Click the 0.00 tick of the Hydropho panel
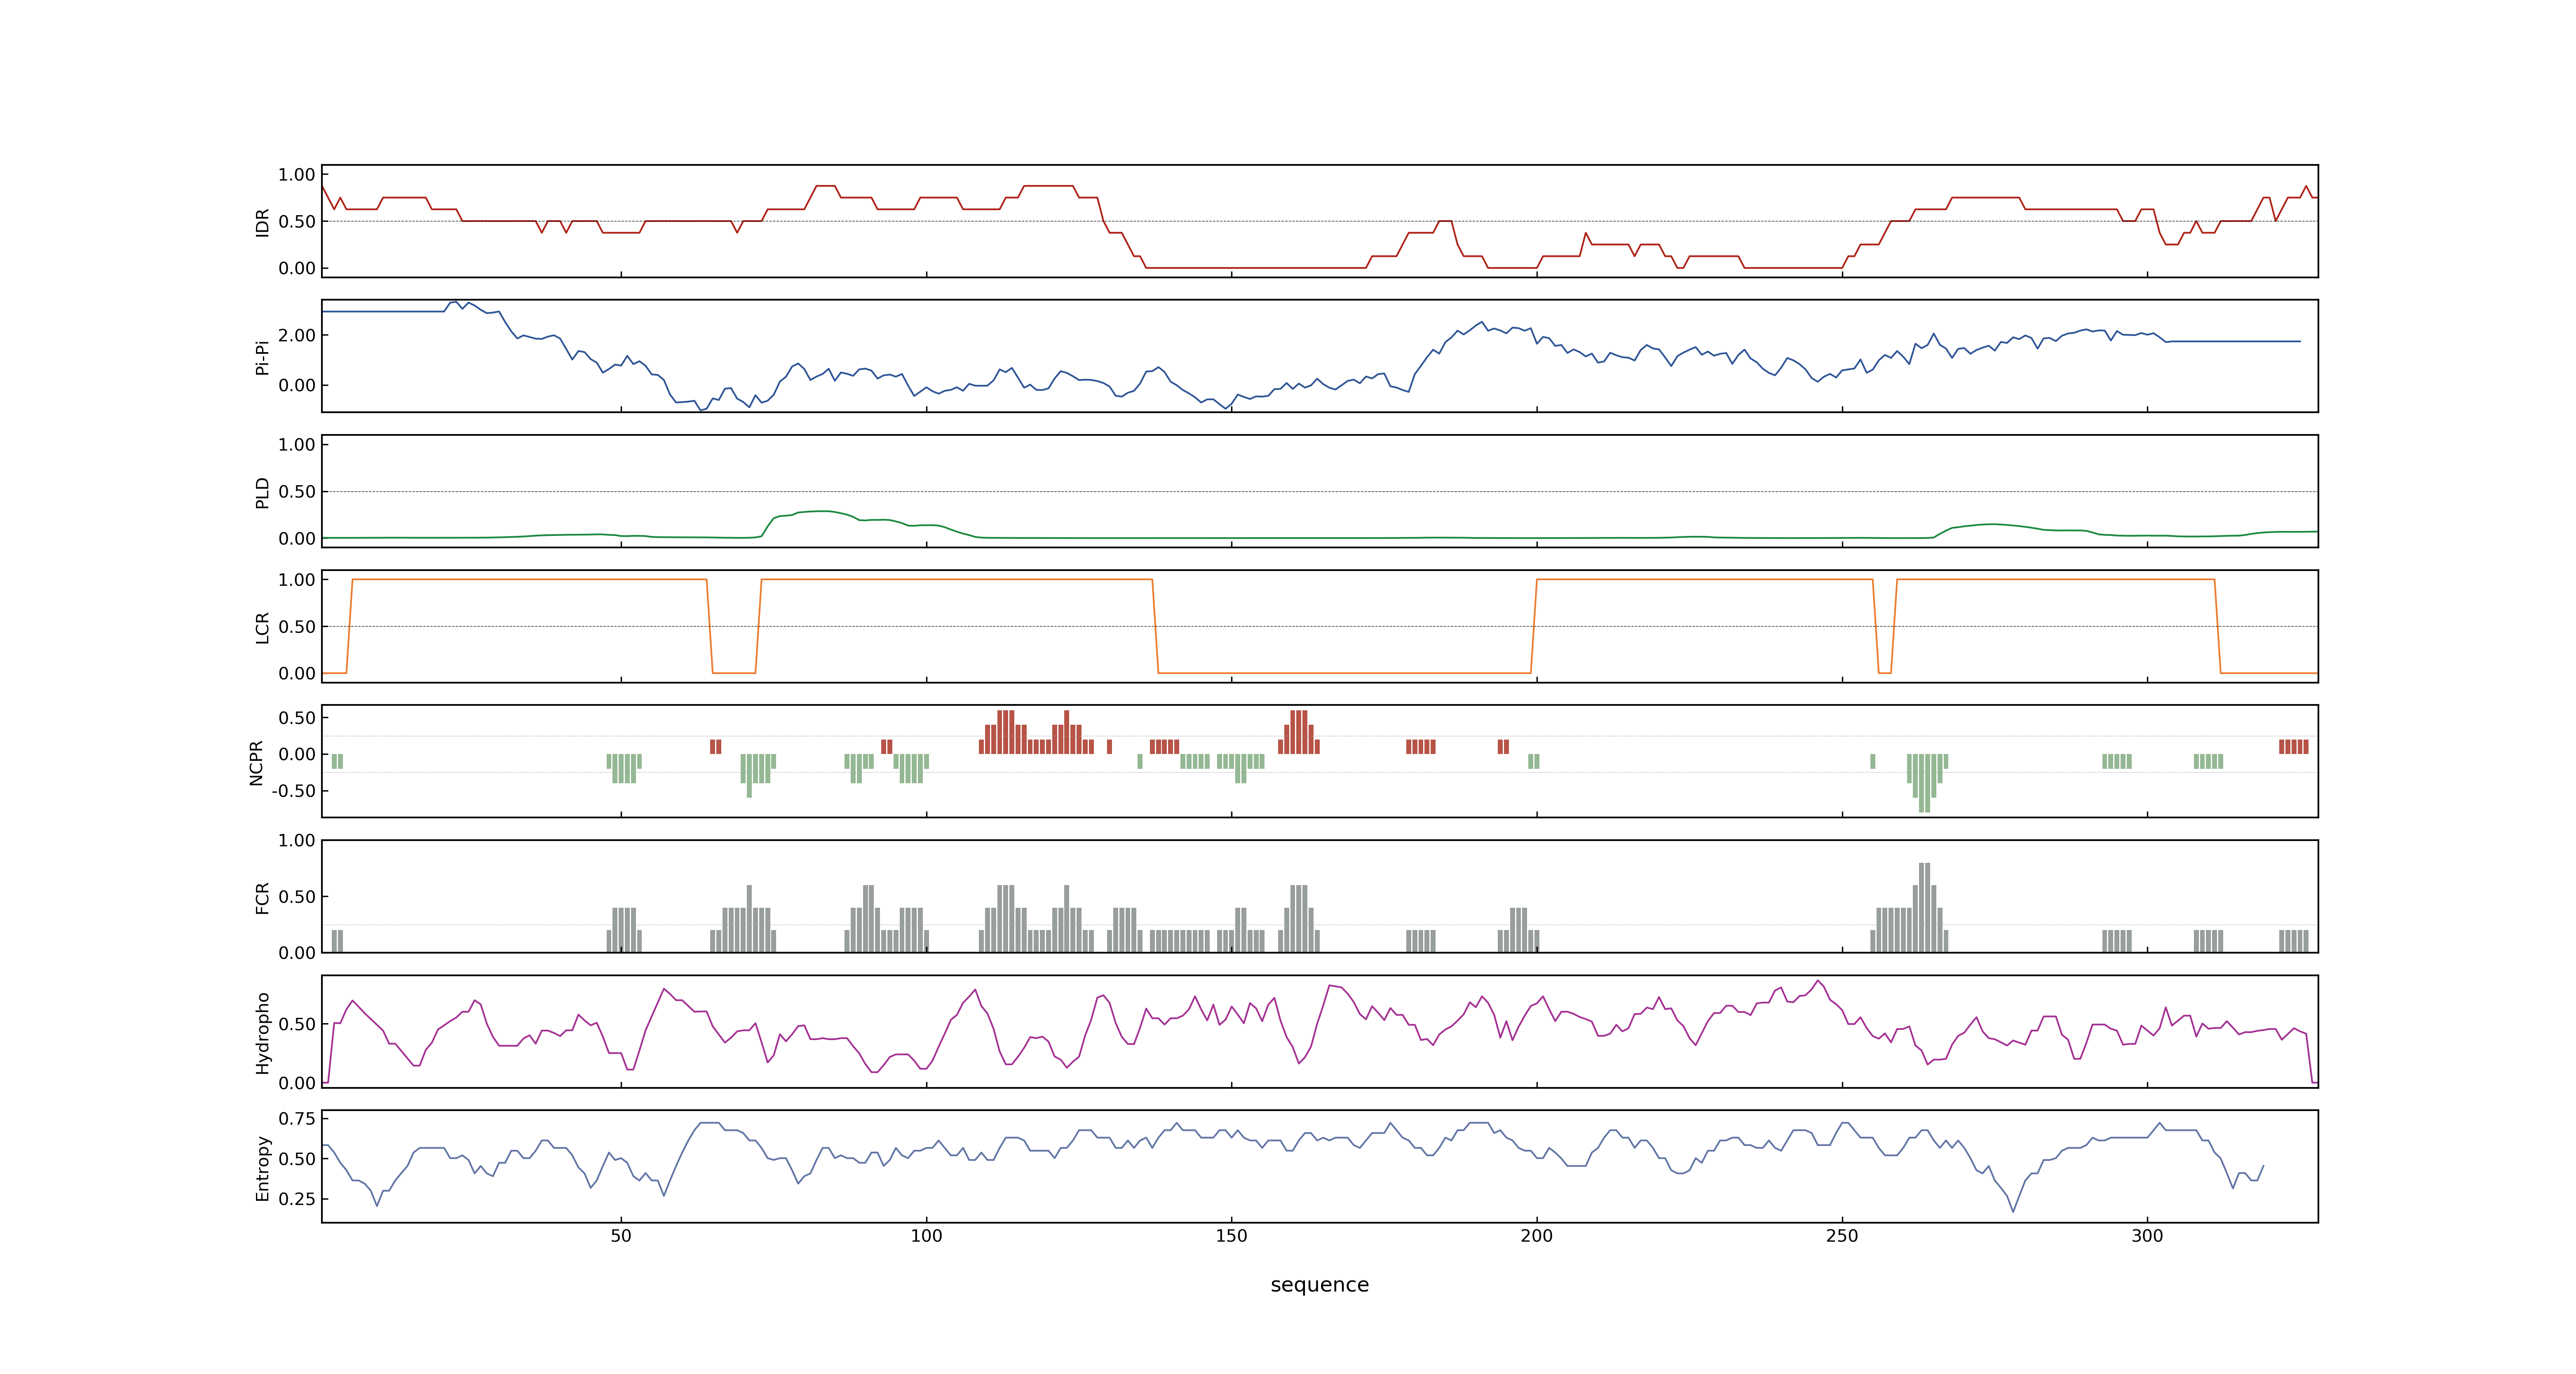2576x1374 pixels. click(297, 1083)
